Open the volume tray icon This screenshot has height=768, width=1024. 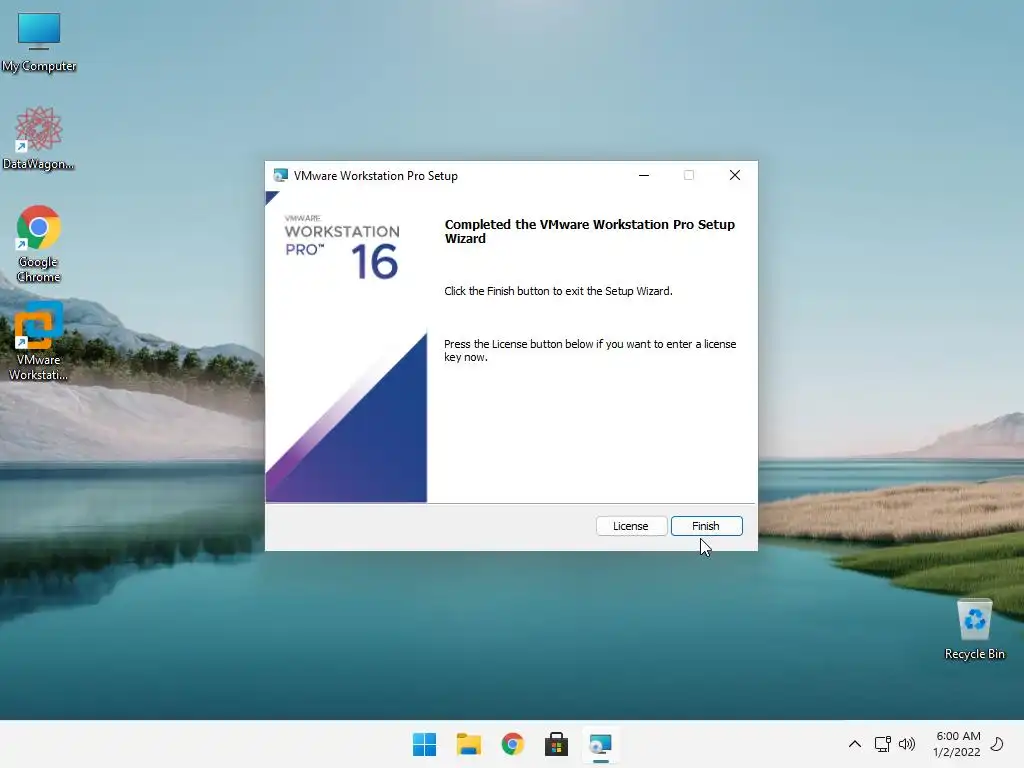point(907,744)
